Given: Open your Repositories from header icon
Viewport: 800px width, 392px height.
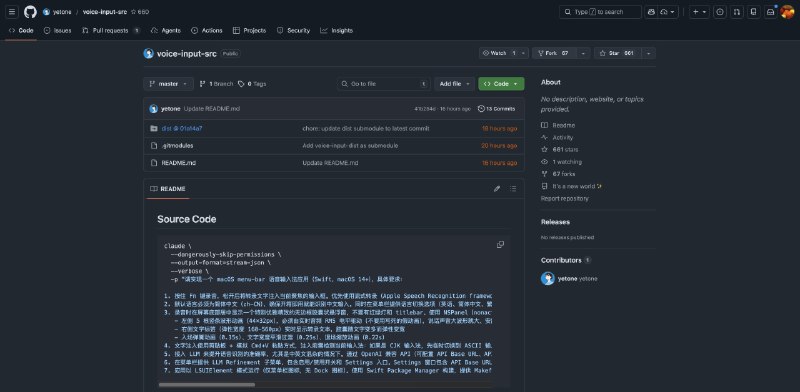Looking at the screenshot, I should tap(754, 12).
